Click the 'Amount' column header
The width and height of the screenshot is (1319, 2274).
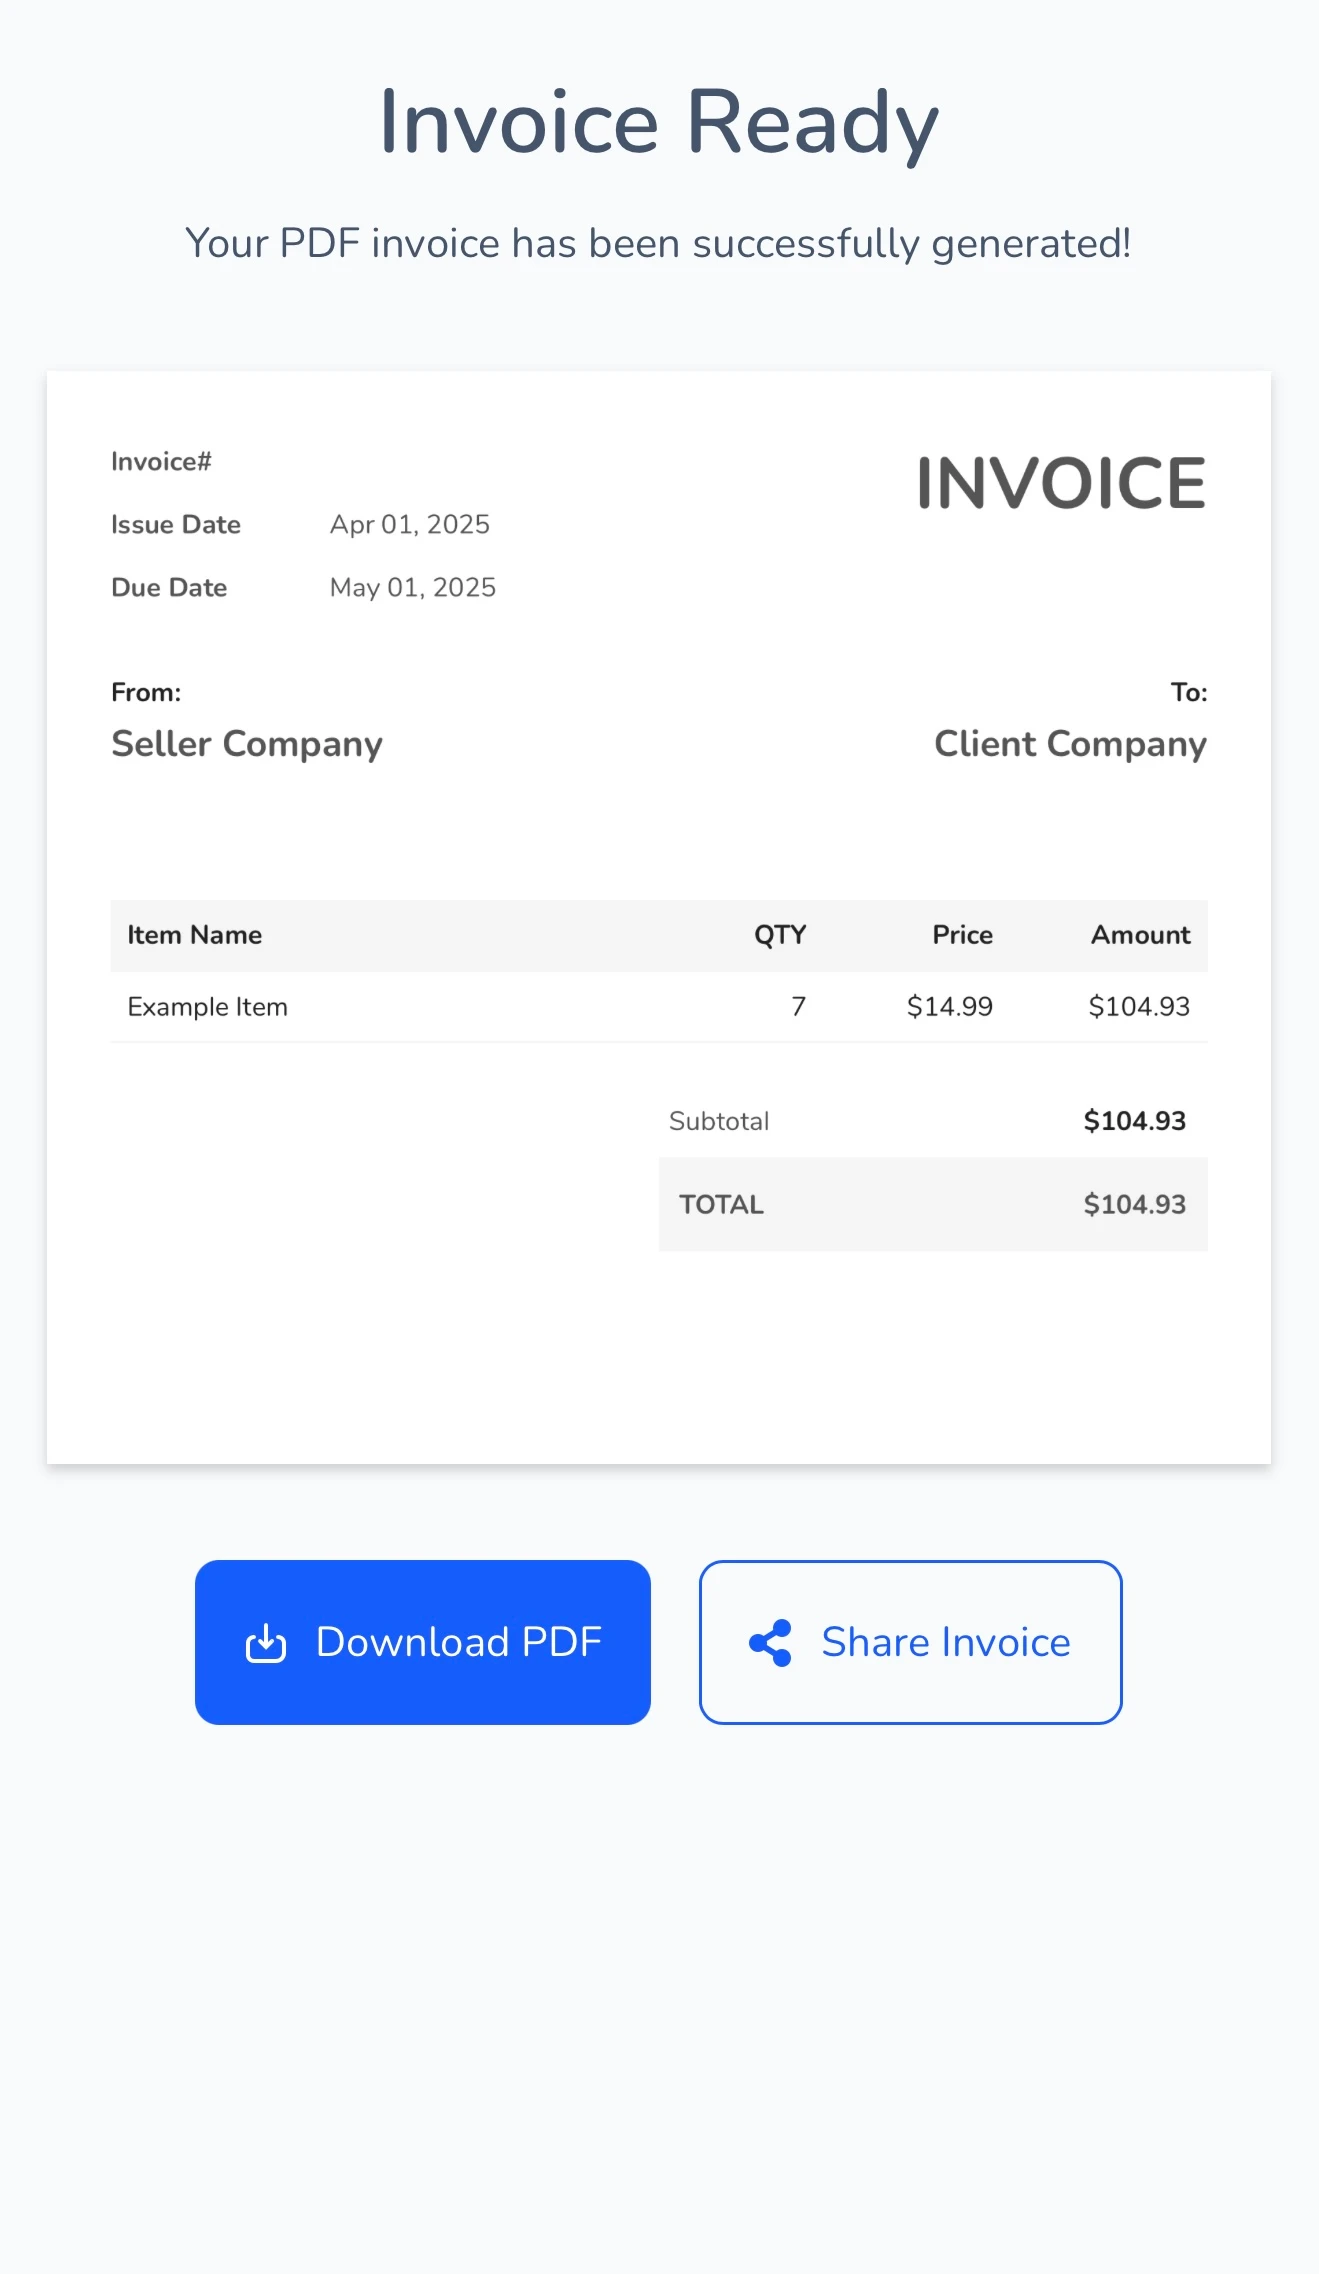pyautogui.click(x=1140, y=935)
